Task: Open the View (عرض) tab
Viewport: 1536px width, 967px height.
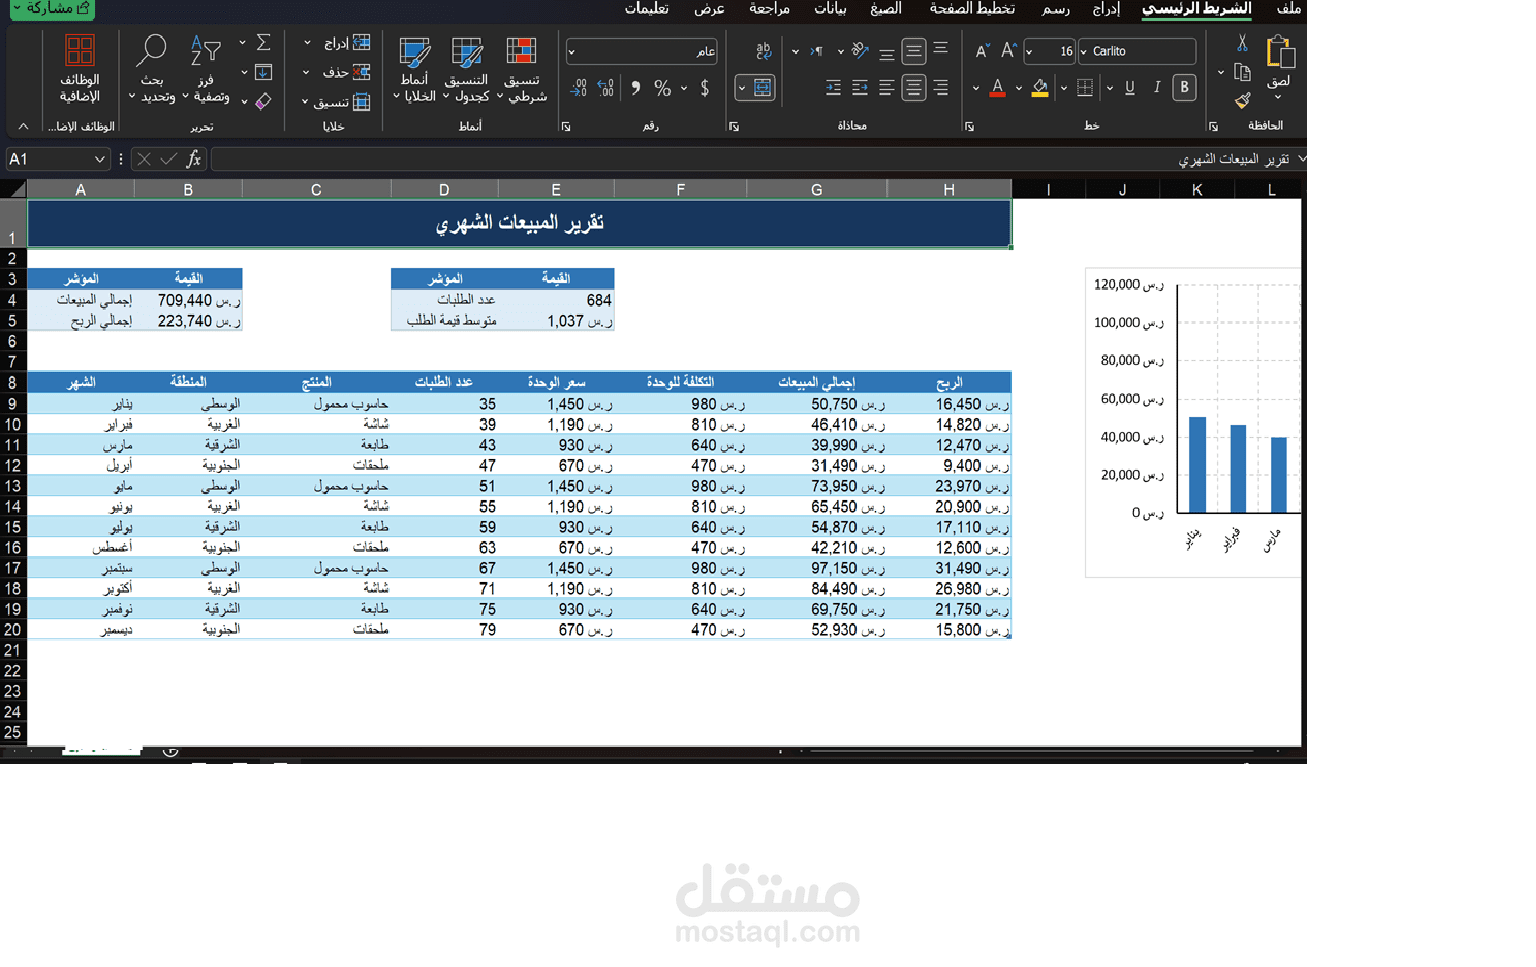Action: (x=709, y=9)
